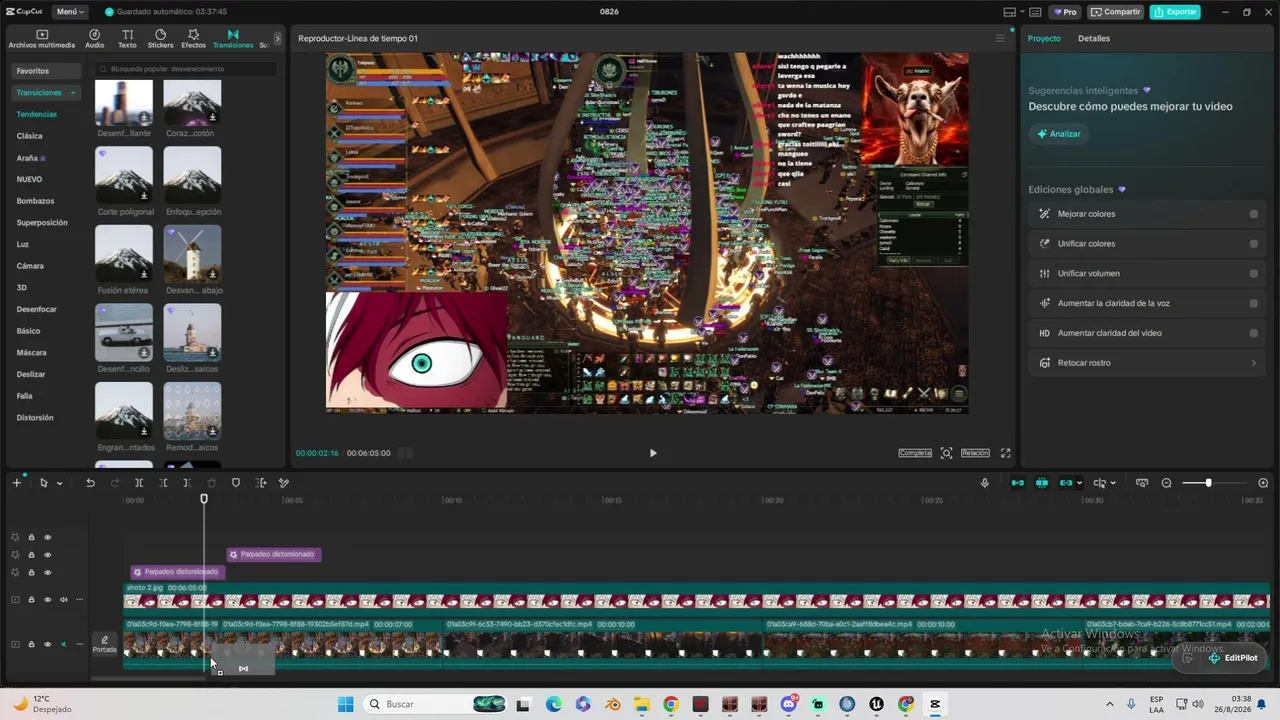
Task: Select the Clásica transition category
Action: click(x=30, y=136)
